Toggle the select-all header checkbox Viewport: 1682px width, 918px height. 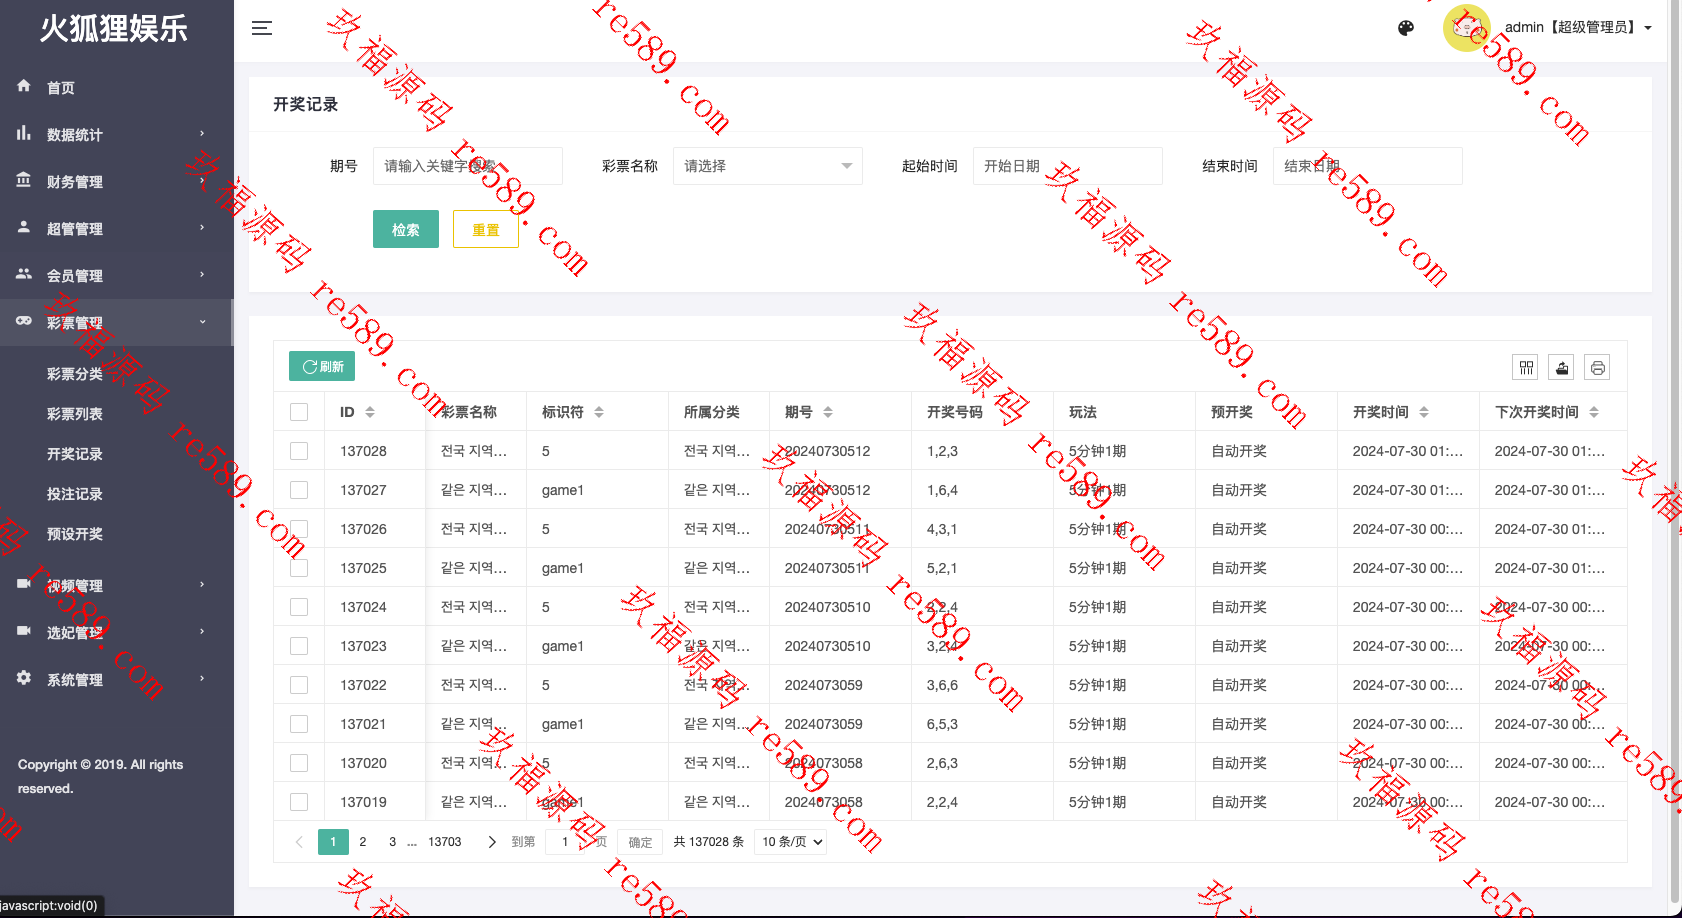click(x=299, y=412)
